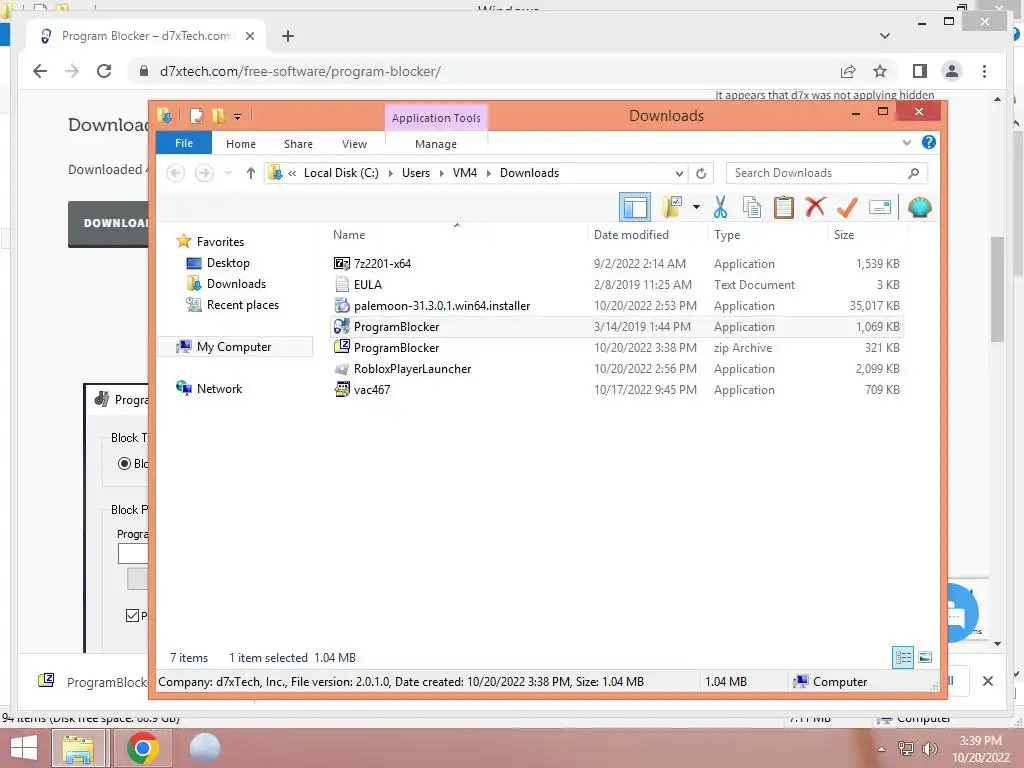1024x768 pixels.
Task: Click the Rename icon in Explorer toolbar
Action: (x=880, y=208)
